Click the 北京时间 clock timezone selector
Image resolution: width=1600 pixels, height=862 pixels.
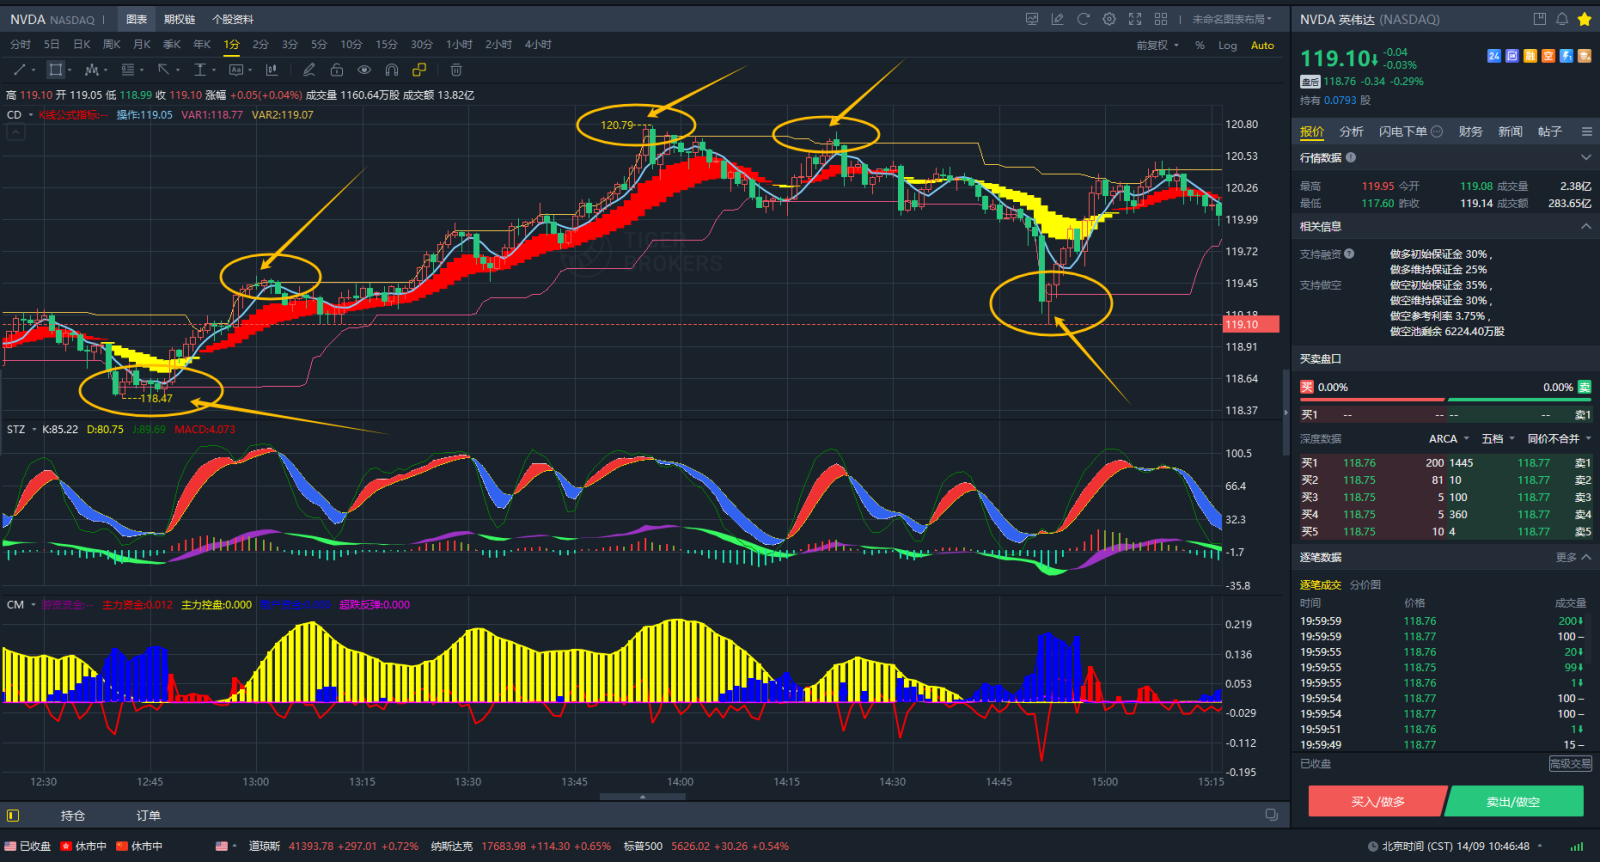point(1455,846)
